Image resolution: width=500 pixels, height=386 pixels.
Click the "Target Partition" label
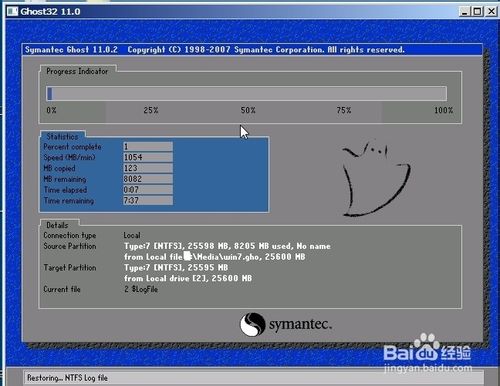pos(70,268)
